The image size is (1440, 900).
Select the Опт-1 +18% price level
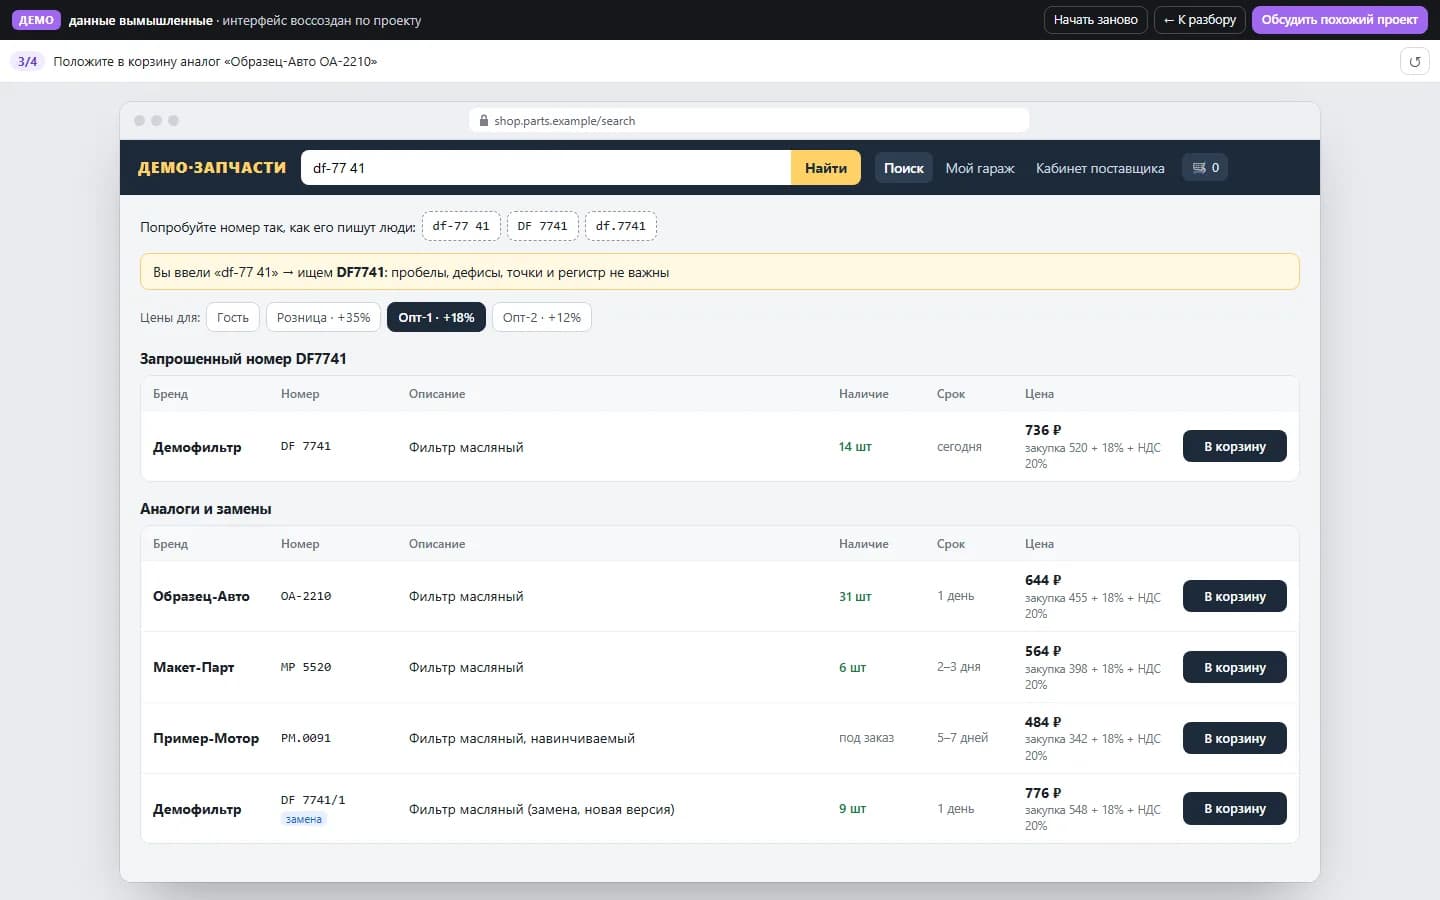coord(436,317)
